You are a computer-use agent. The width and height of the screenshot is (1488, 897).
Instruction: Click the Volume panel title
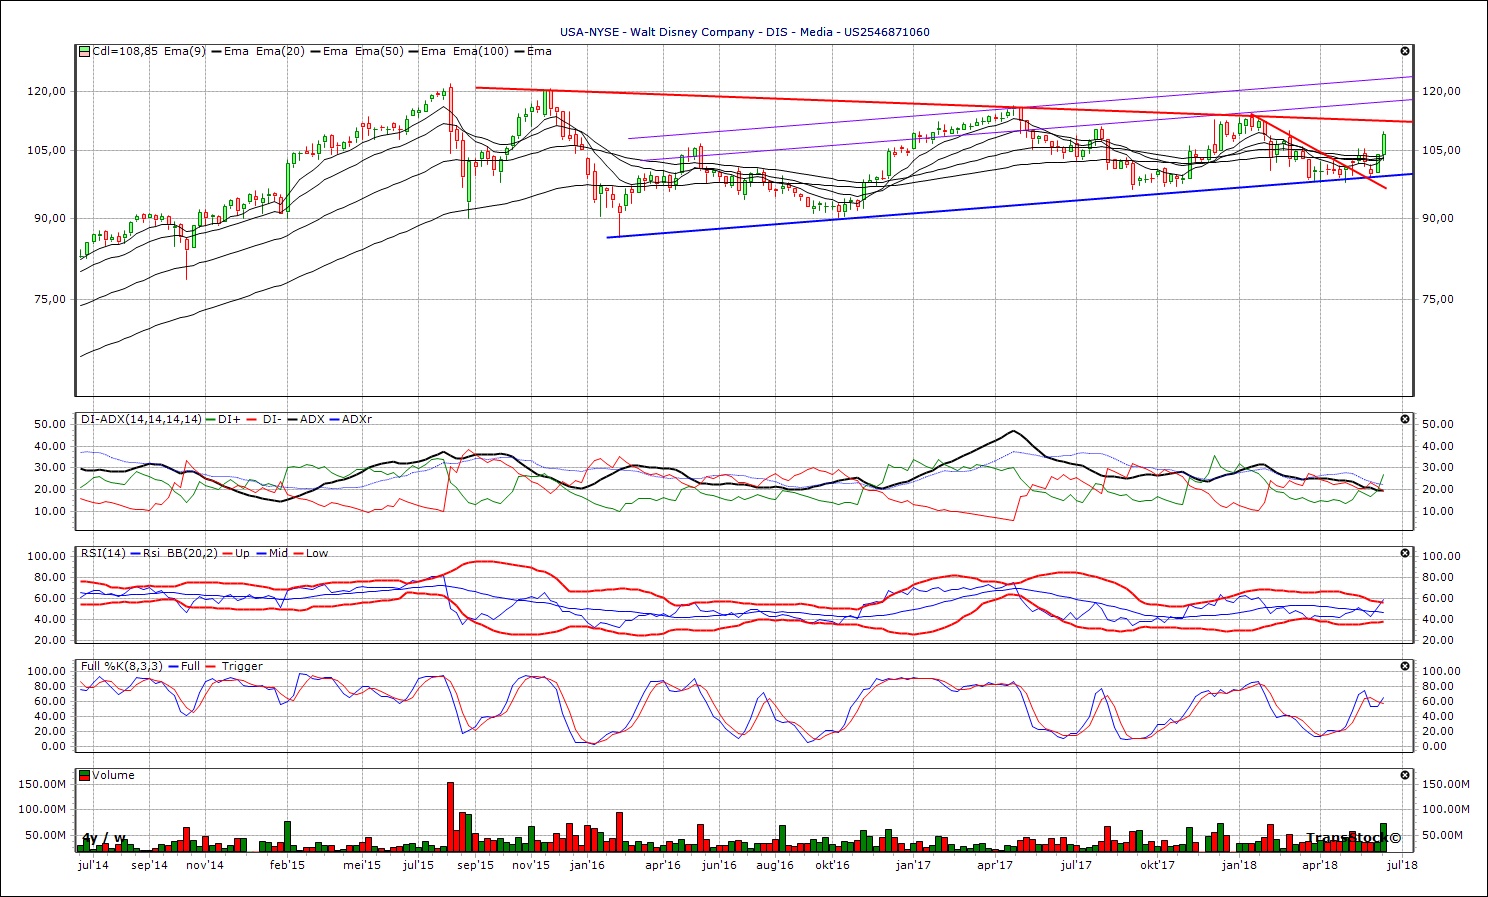(x=113, y=775)
